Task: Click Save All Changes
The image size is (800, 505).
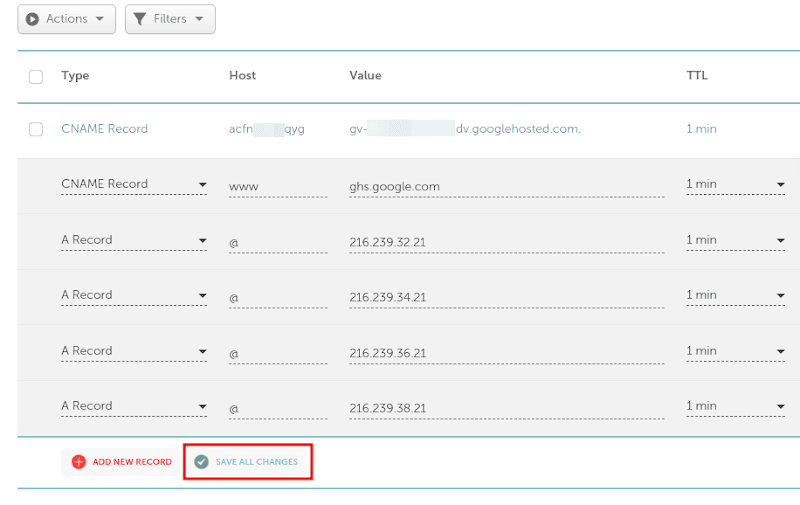Action: click(247, 462)
